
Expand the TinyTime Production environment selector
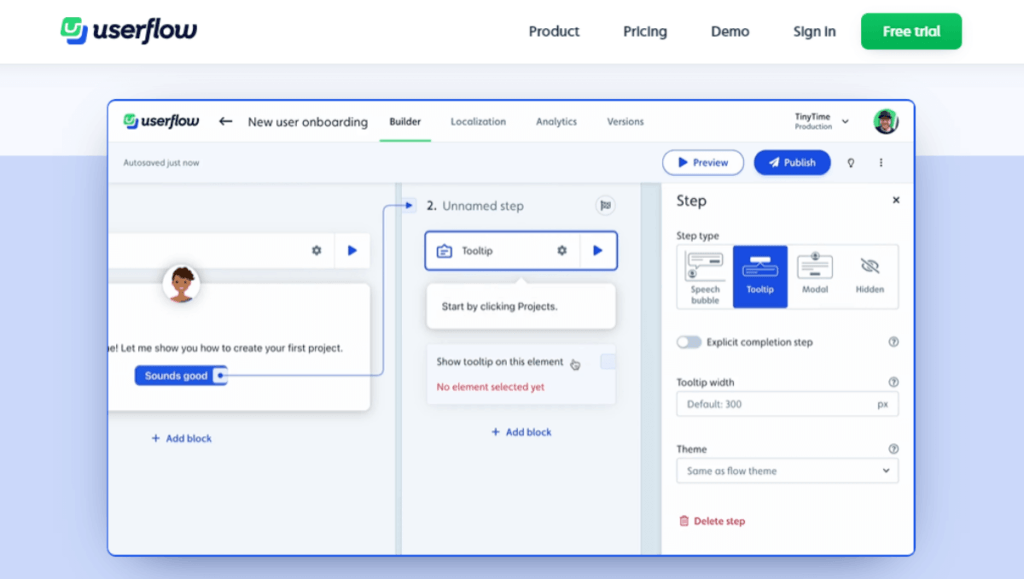coord(820,121)
